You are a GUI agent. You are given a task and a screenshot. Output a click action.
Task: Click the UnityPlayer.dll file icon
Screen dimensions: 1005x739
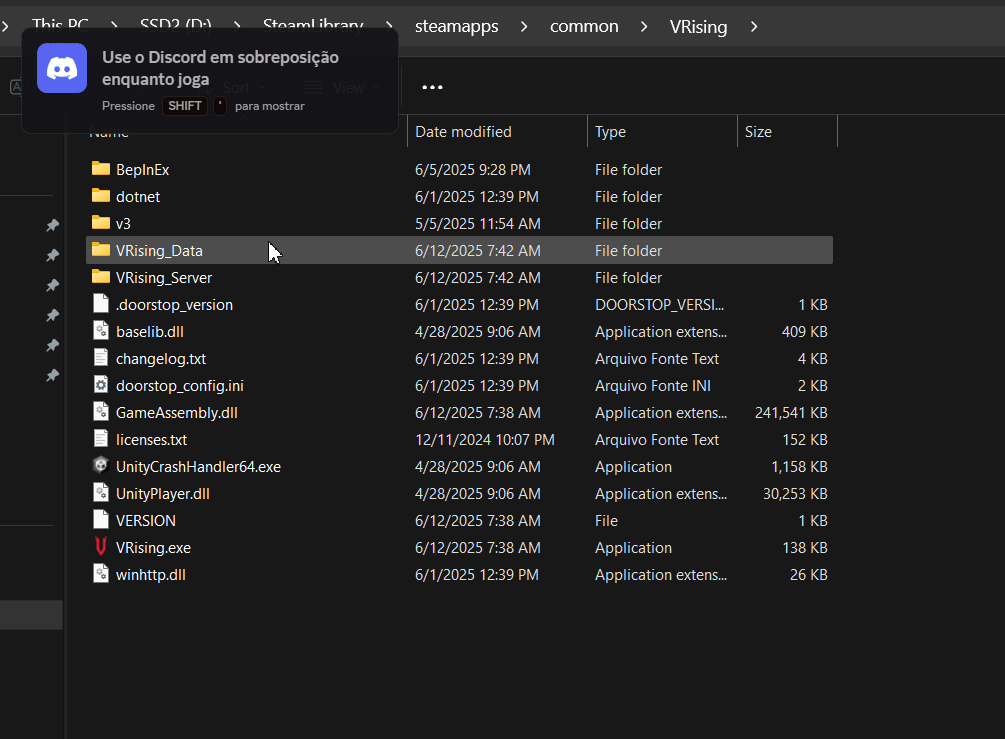[101, 492]
